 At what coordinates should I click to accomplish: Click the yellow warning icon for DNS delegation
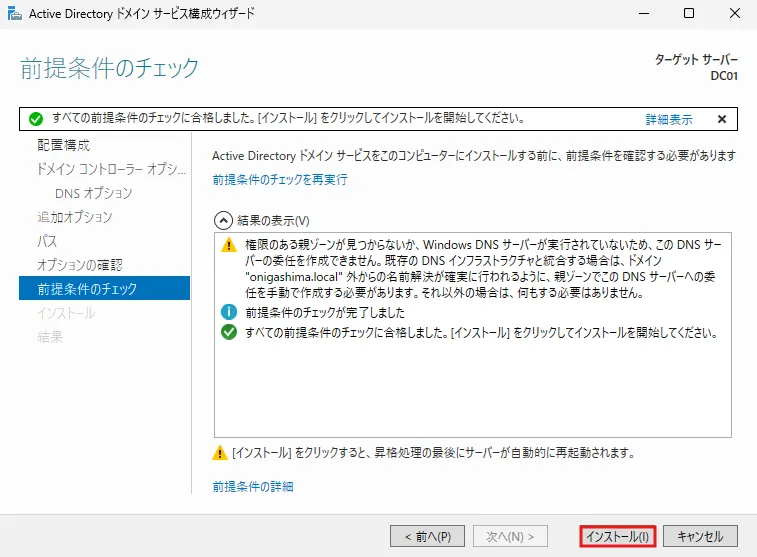tap(228, 245)
